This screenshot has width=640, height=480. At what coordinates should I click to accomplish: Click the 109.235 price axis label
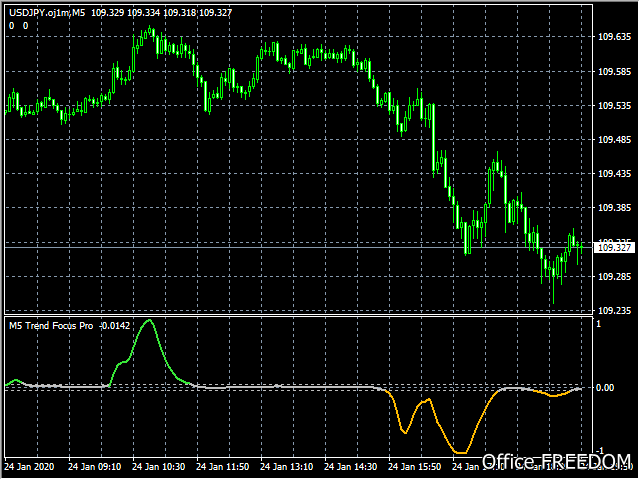point(614,311)
